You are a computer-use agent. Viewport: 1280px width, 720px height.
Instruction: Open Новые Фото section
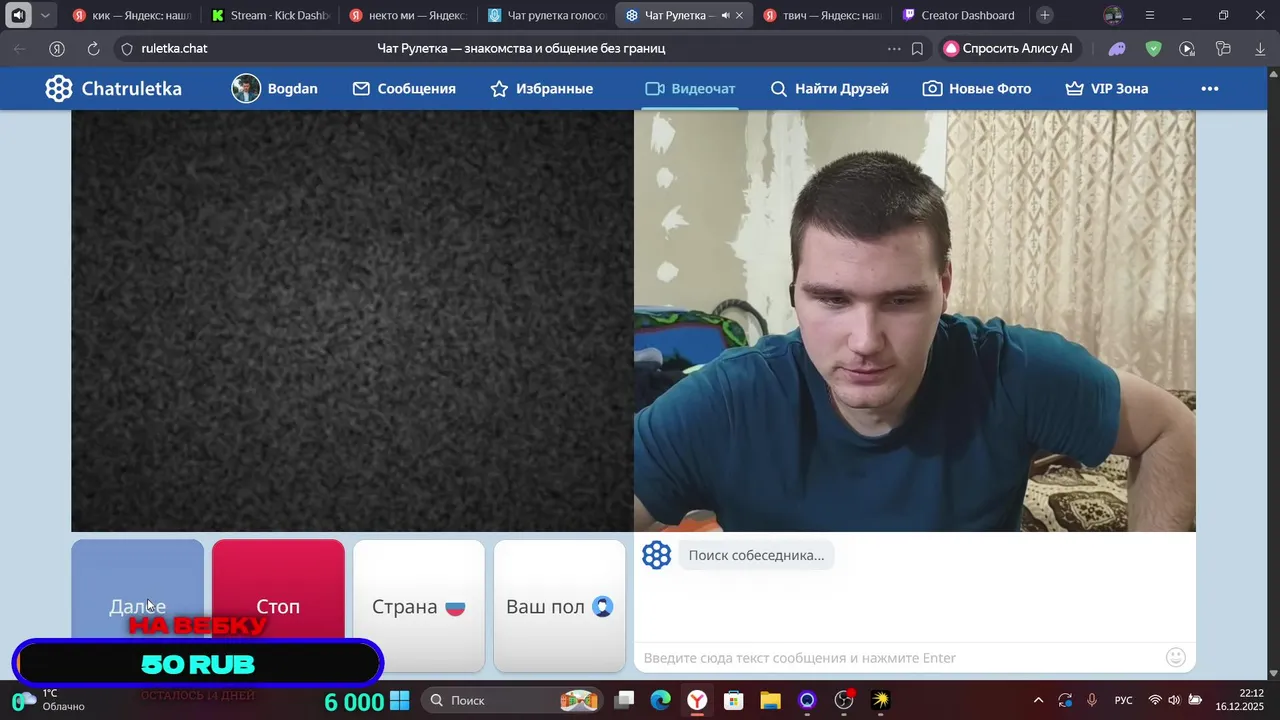tap(977, 88)
